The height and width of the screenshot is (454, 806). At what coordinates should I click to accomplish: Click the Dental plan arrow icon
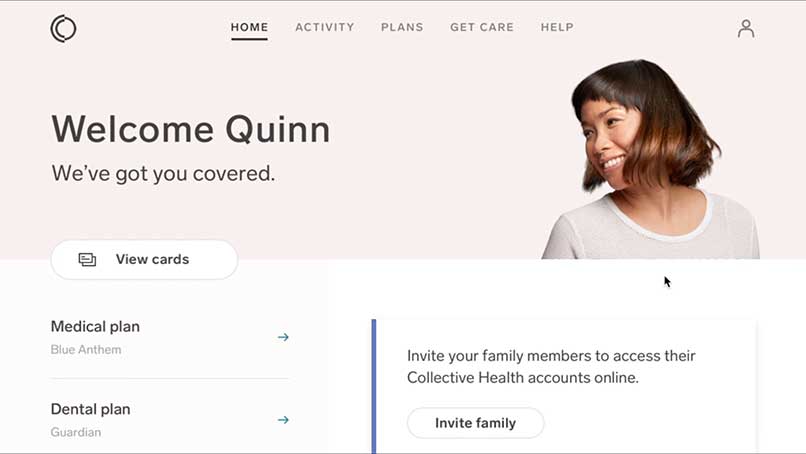pyautogui.click(x=283, y=420)
